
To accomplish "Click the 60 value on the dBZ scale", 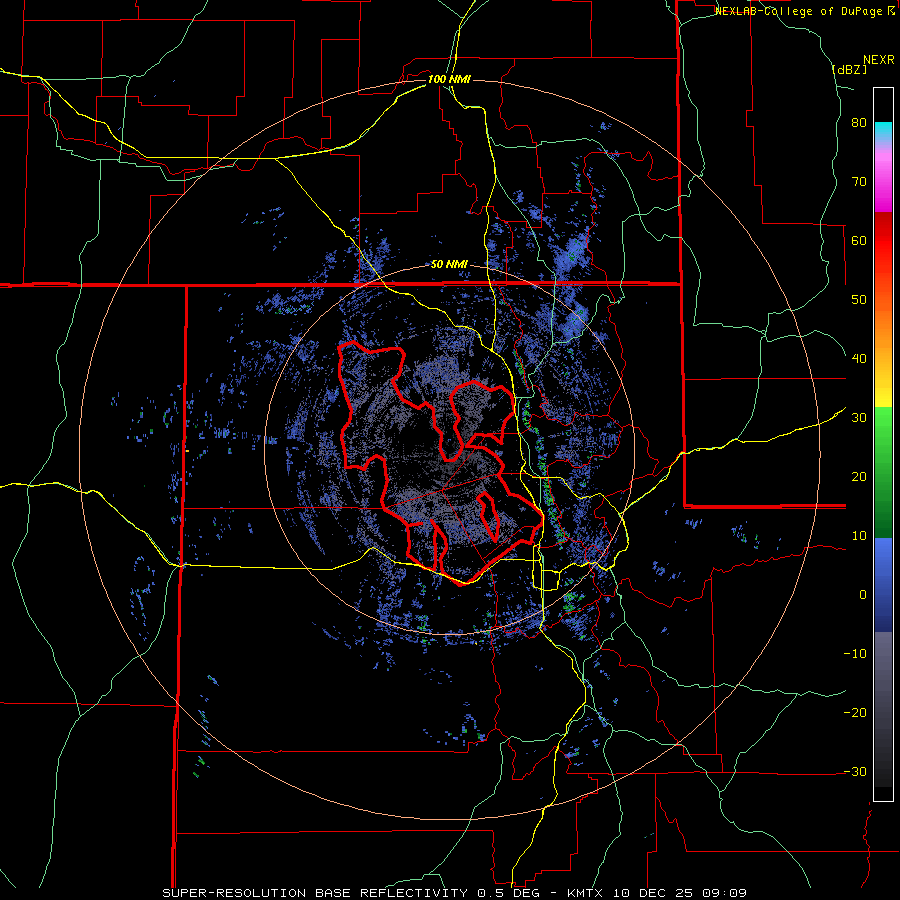I will pyautogui.click(x=859, y=240).
